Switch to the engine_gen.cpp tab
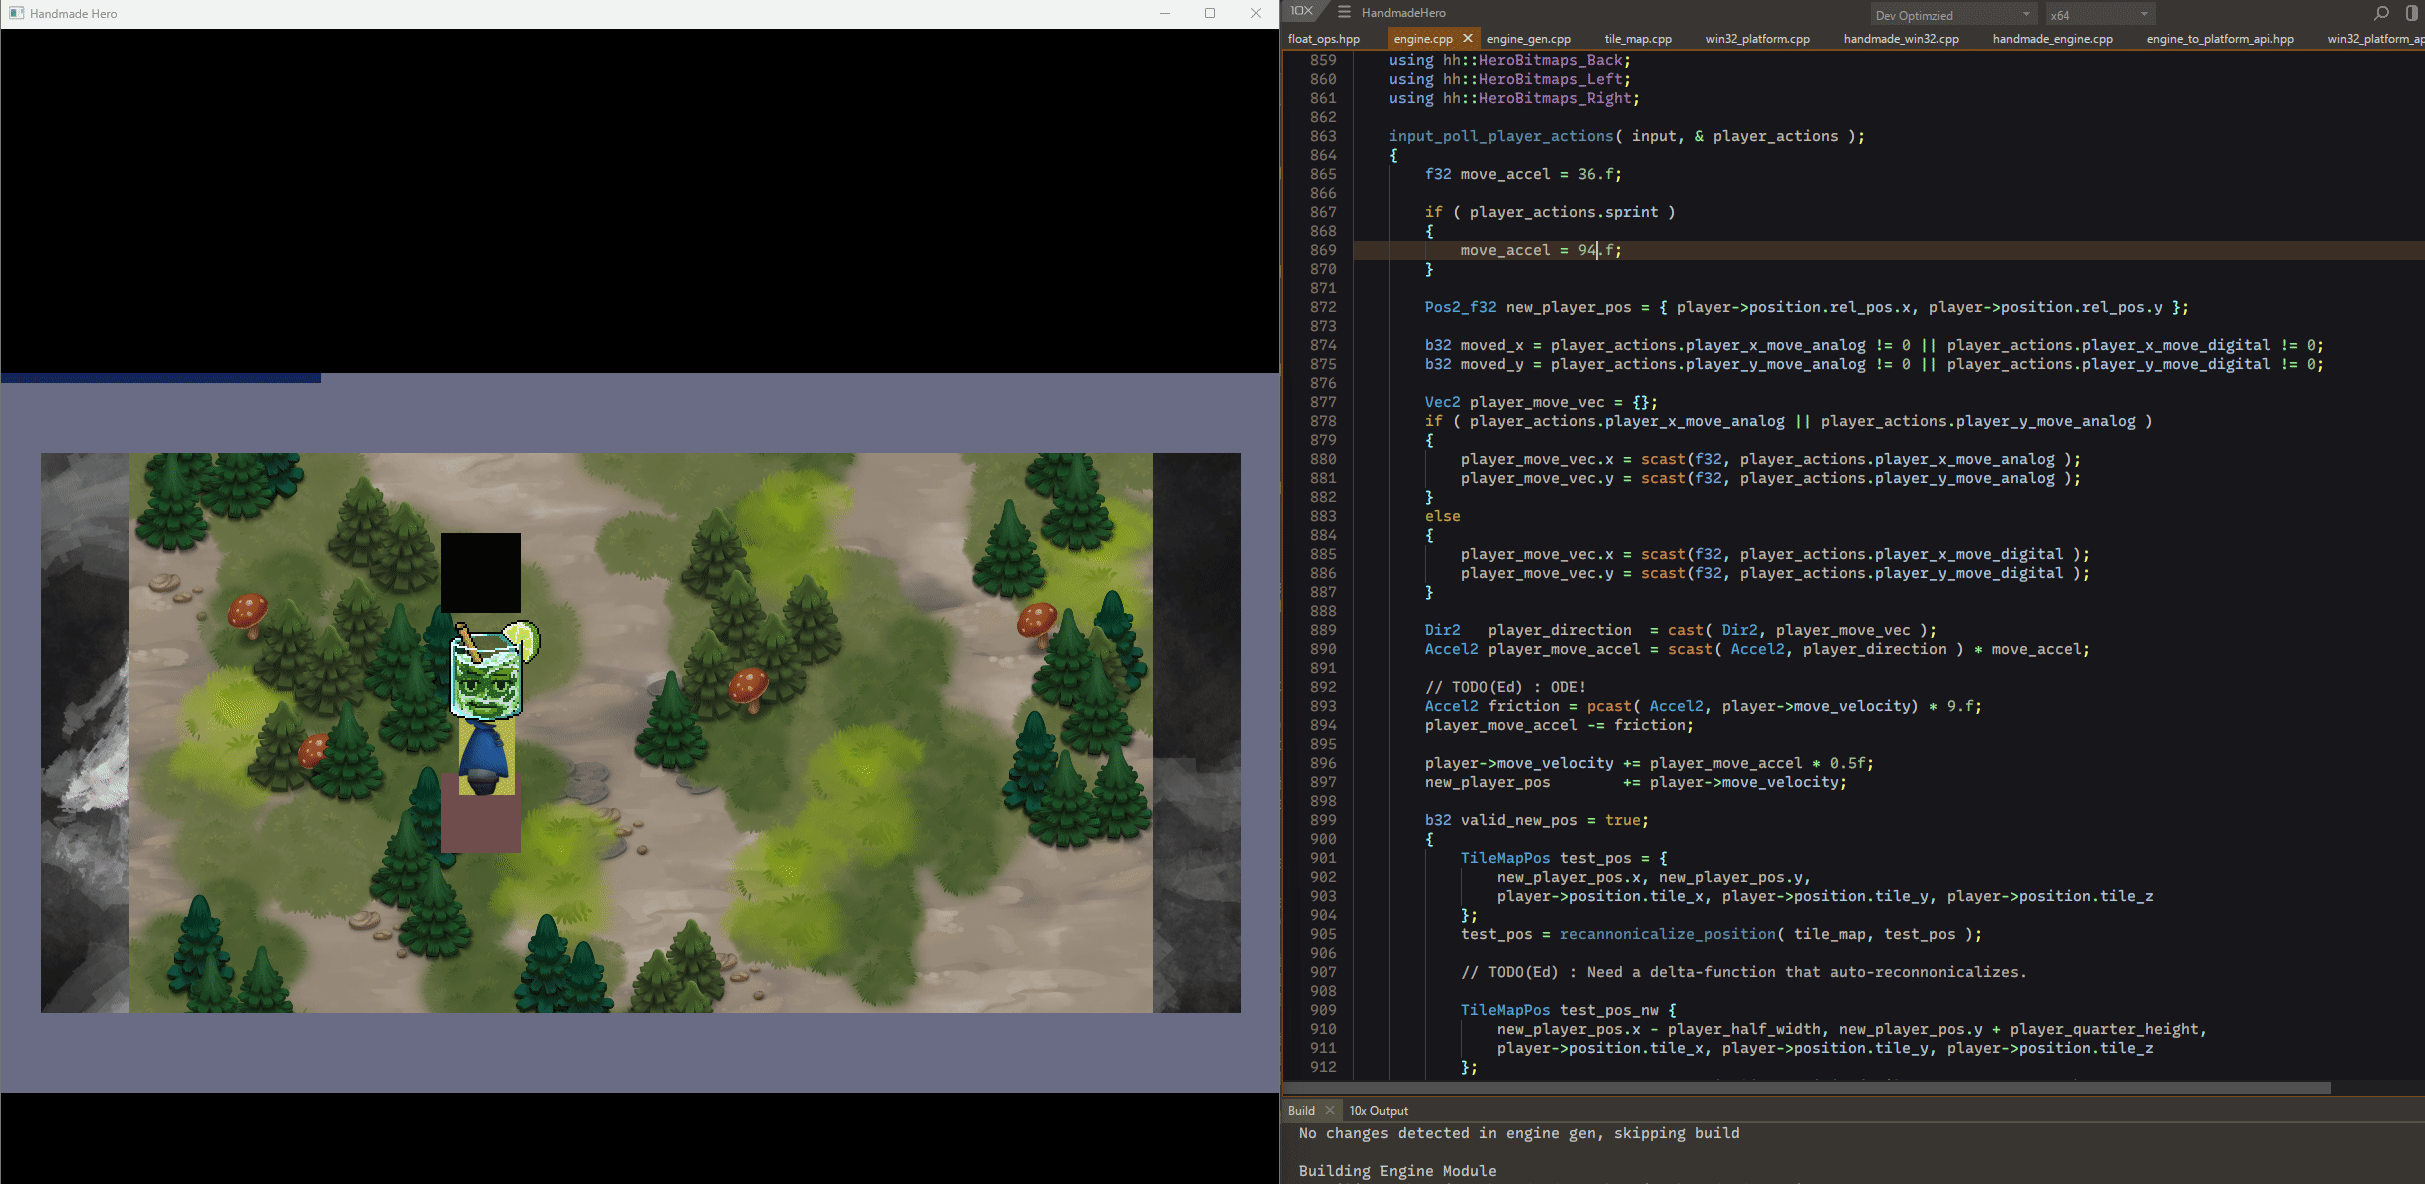The height and width of the screenshot is (1184, 2425). pos(1528,39)
